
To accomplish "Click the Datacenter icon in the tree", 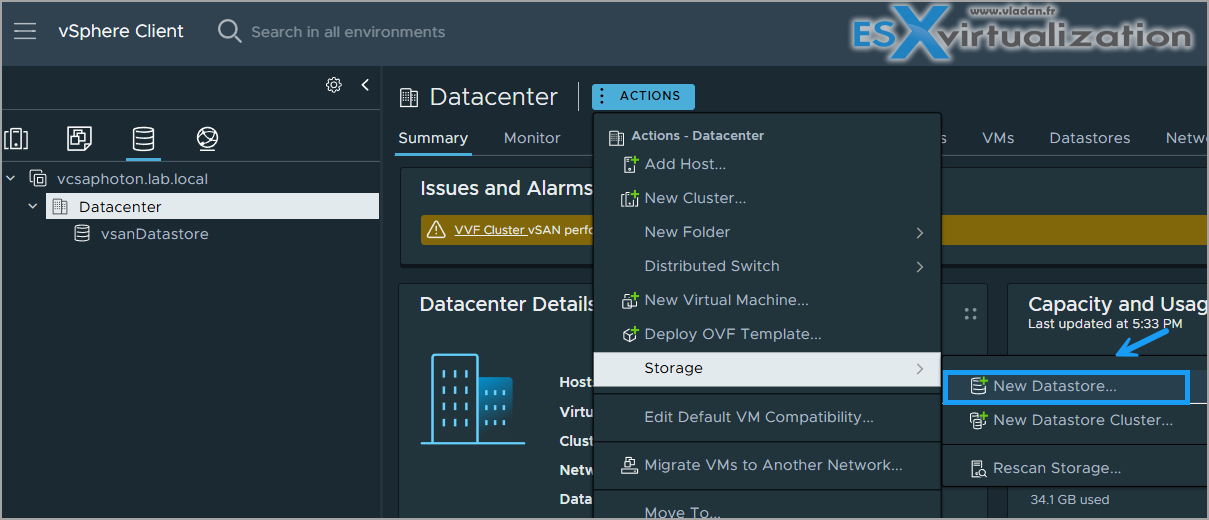I will 60,207.
